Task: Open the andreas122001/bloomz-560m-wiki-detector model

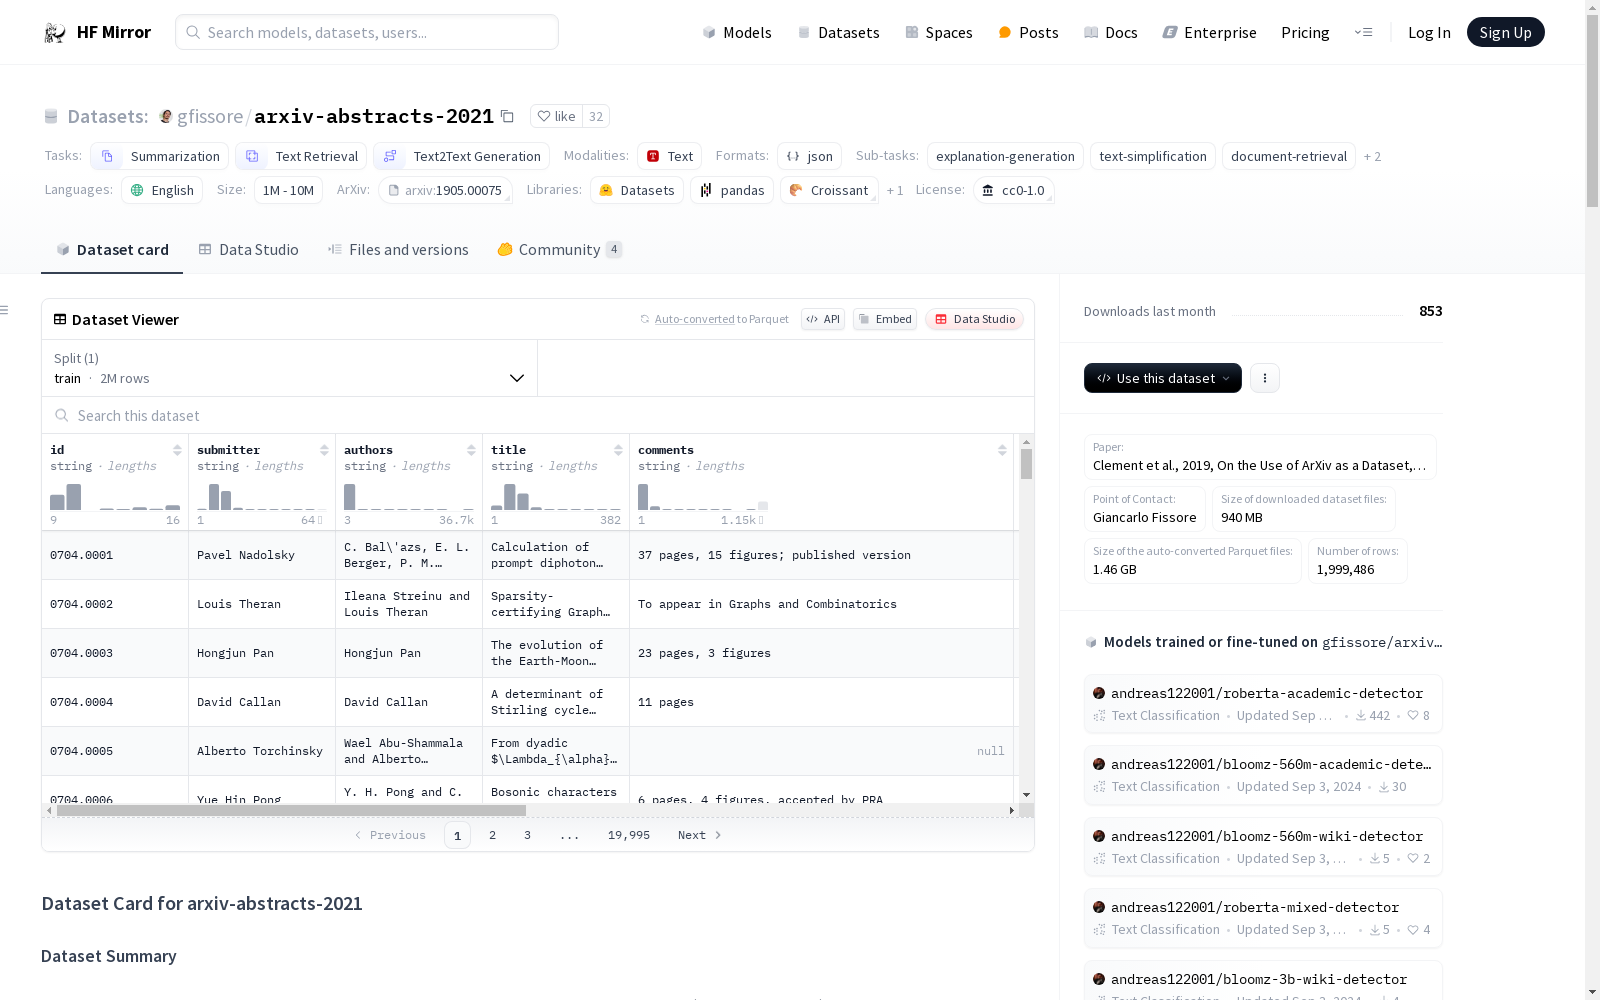Action: [x=1263, y=846]
